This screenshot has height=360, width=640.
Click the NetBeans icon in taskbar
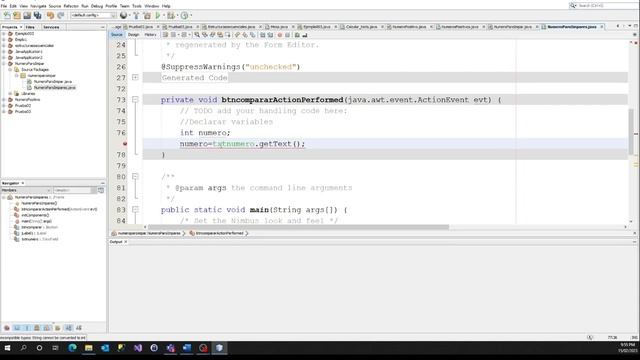point(219,348)
